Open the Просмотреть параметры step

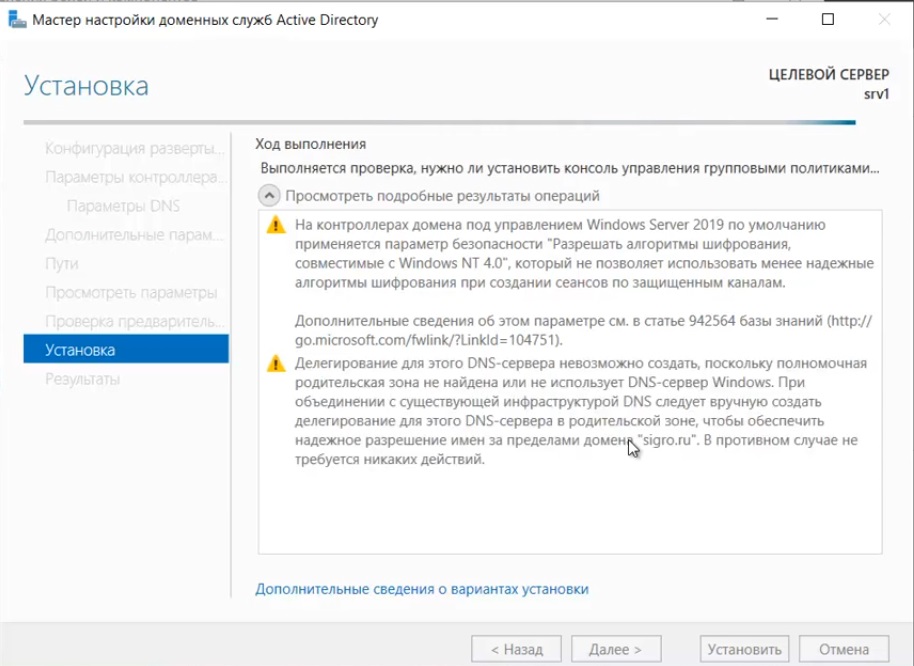(130, 293)
